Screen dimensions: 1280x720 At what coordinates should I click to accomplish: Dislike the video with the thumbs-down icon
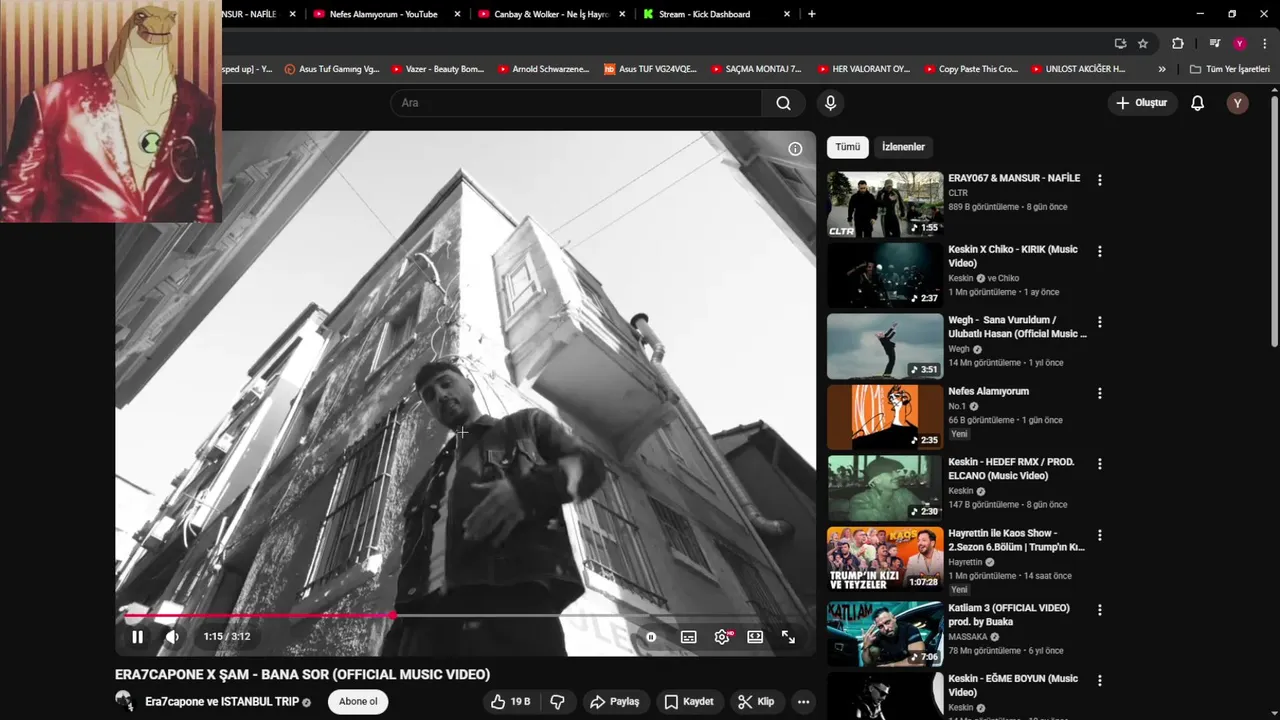click(x=558, y=702)
